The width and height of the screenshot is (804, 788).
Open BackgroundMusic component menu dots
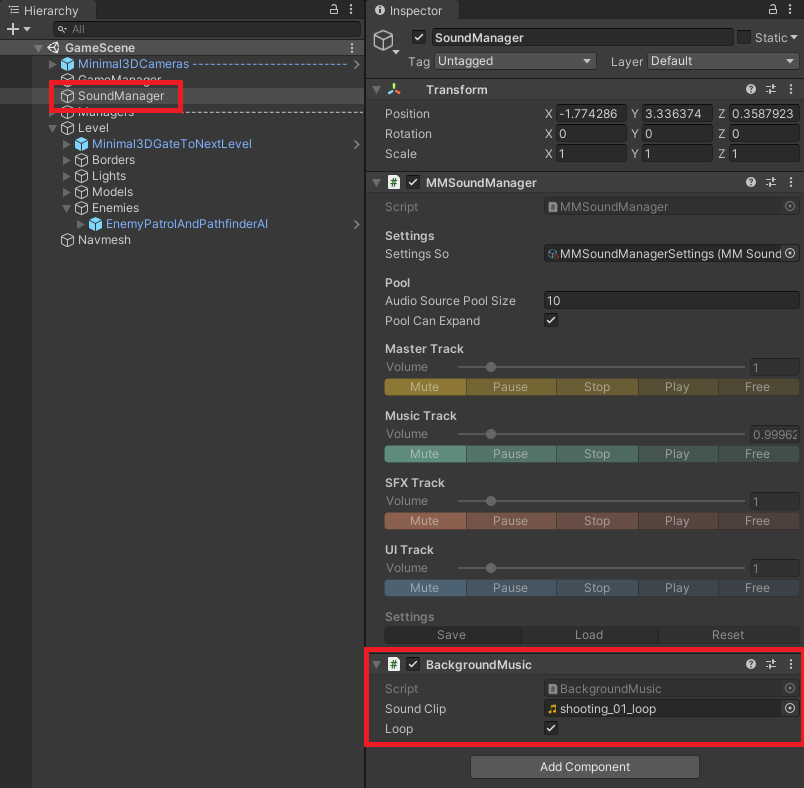pyautogui.click(x=791, y=664)
